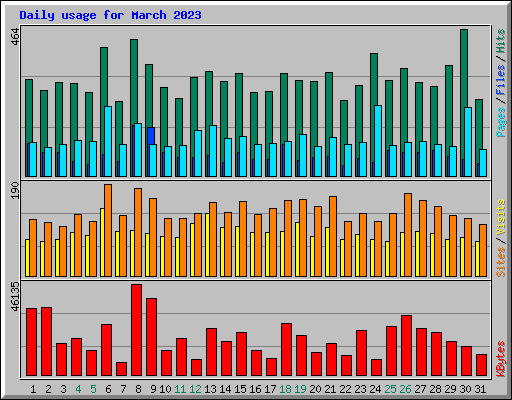Click the yellow sites bar for day 13
The image size is (512, 400).
click(208, 245)
